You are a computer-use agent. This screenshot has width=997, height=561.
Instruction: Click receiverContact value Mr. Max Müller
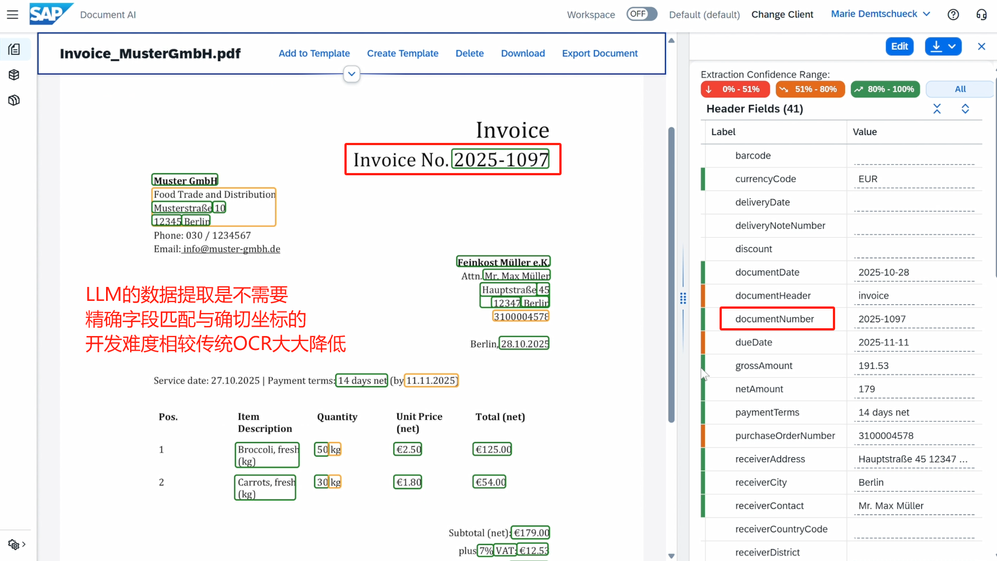click(x=891, y=506)
